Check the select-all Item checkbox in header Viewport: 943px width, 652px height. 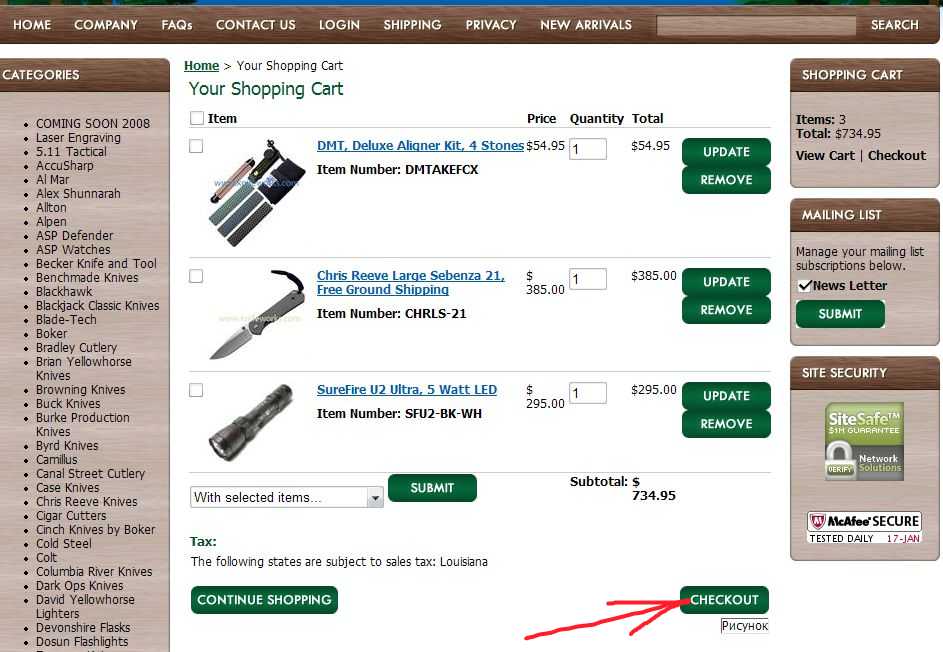pos(196,119)
